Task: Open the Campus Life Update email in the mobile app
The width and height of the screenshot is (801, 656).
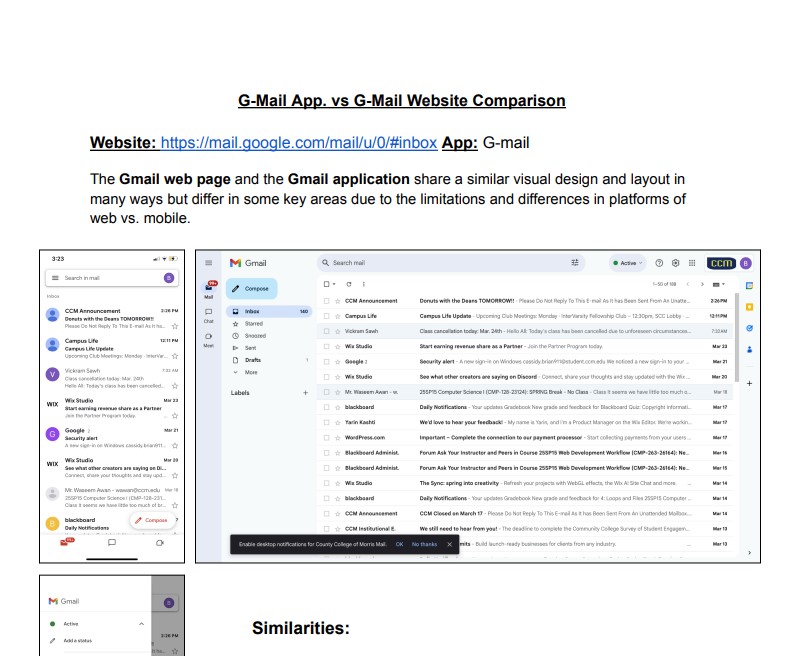Action: click(112, 348)
